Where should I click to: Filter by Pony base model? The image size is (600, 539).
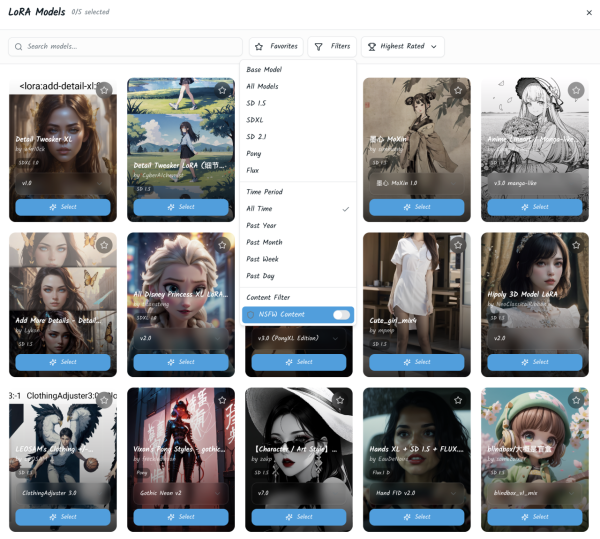(298, 154)
